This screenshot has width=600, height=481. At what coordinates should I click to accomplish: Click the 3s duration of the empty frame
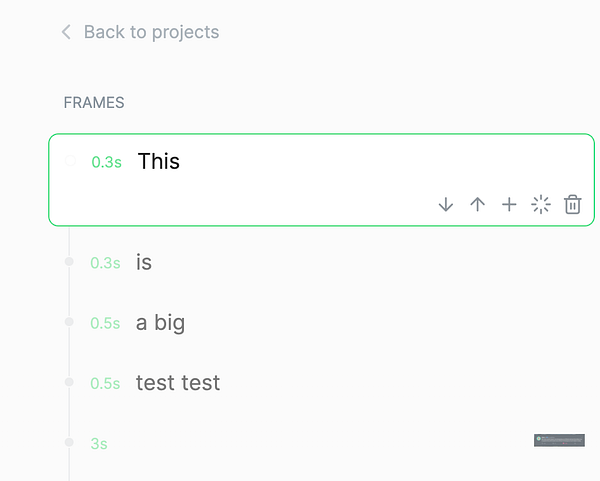click(x=99, y=444)
